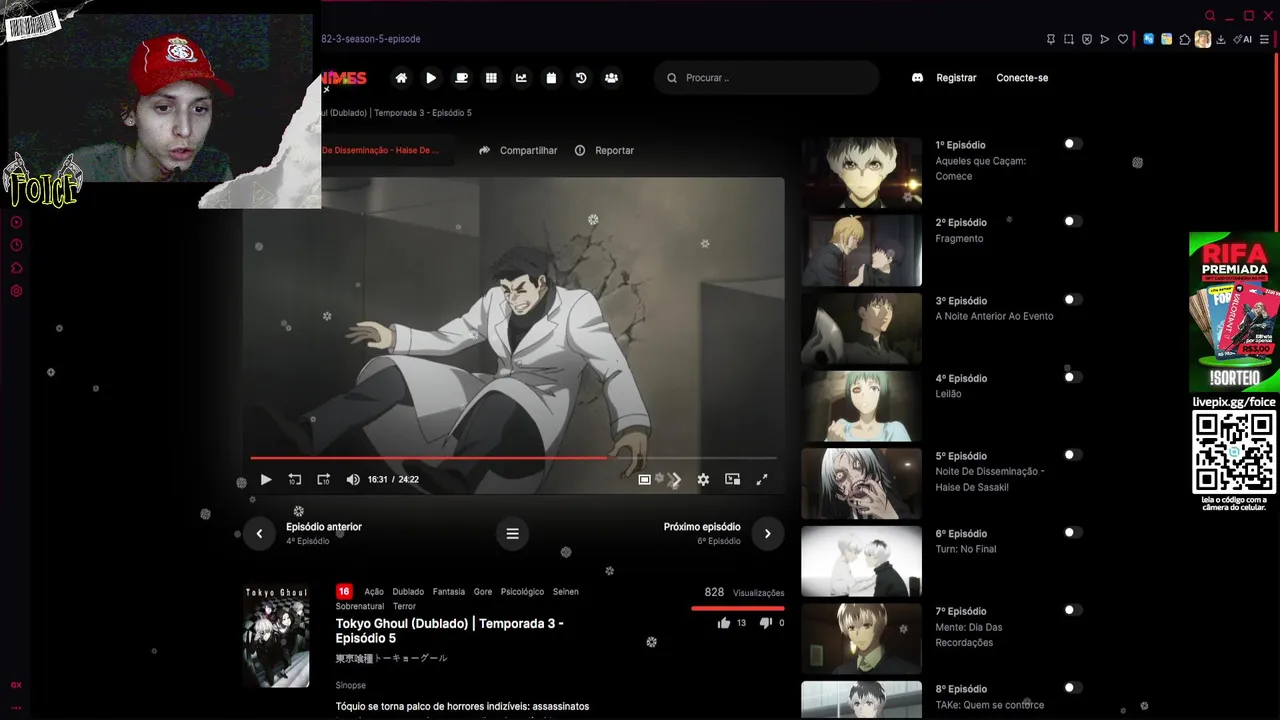The height and width of the screenshot is (720, 1280).
Task: Open the community users nav icon
Action: click(x=611, y=78)
